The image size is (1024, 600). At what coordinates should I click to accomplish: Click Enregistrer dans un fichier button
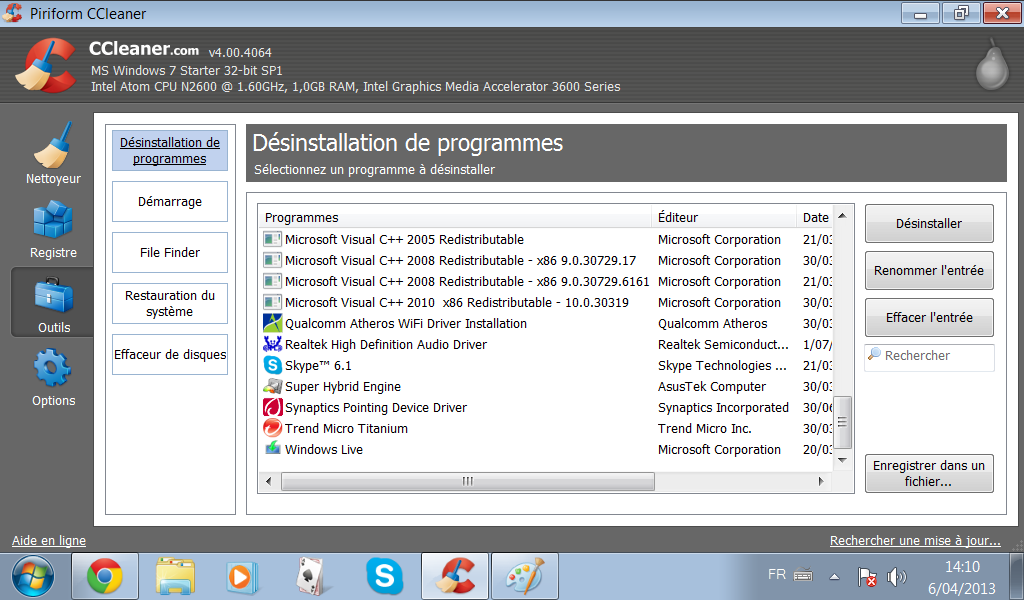(929, 473)
